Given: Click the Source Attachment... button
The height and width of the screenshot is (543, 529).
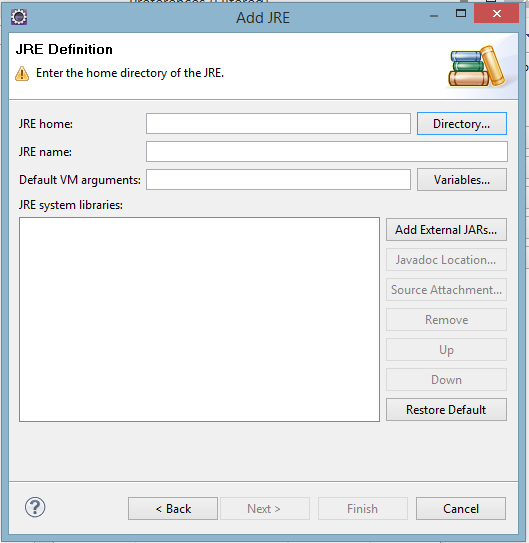Looking at the screenshot, I should [x=446, y=290].
